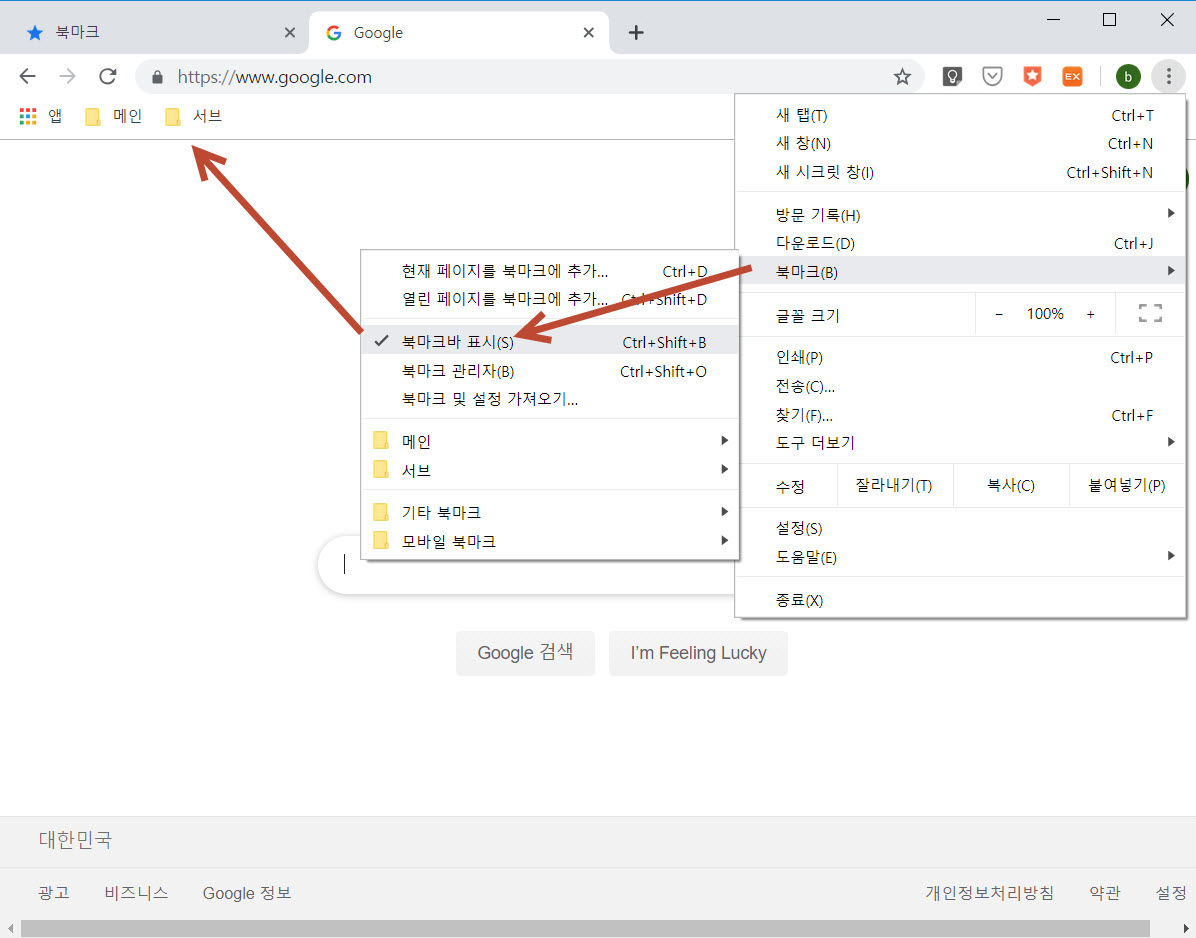Open the 앱 apps grid shortcut
The height and width of the screenshot is (938, 1196).
(40, 116)
